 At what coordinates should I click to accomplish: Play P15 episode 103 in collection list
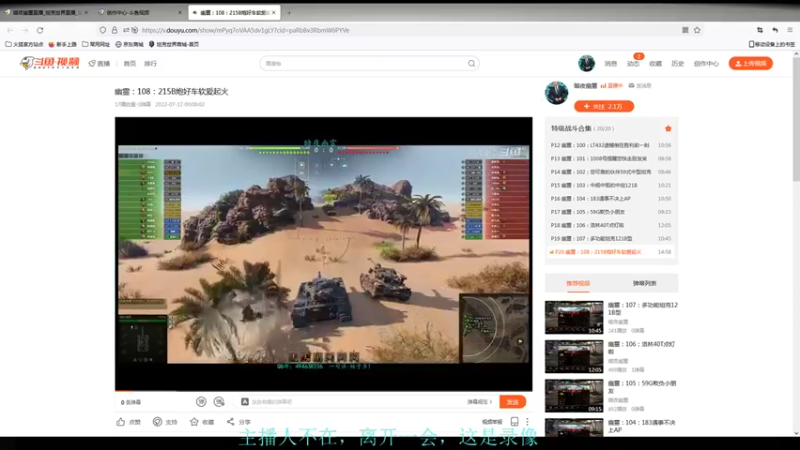coord(611,185)
